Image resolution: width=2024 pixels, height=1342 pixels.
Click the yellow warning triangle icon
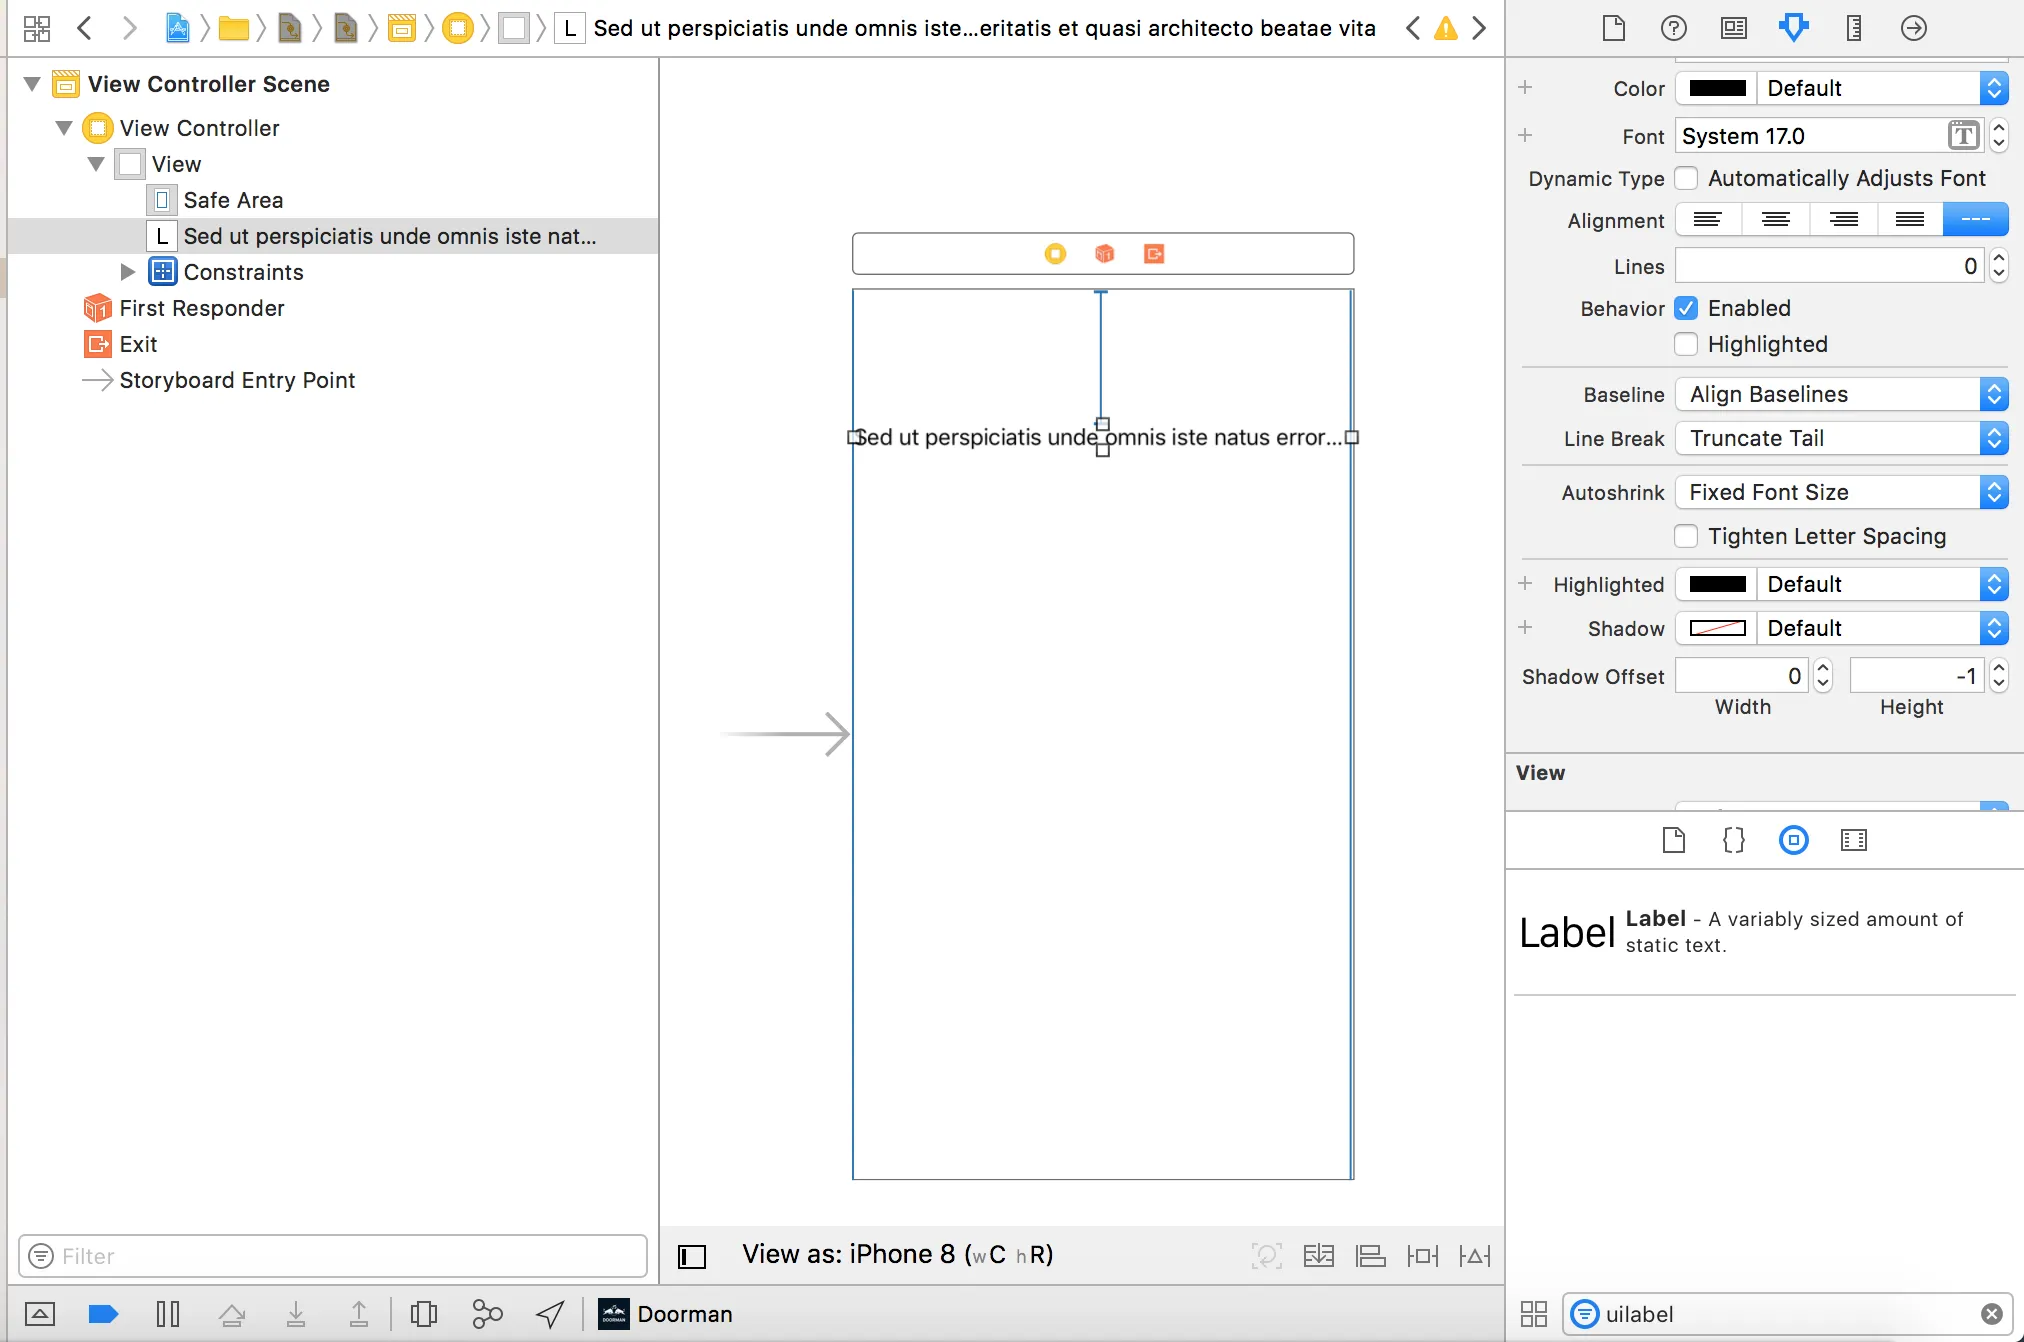tap(1445, 28)
